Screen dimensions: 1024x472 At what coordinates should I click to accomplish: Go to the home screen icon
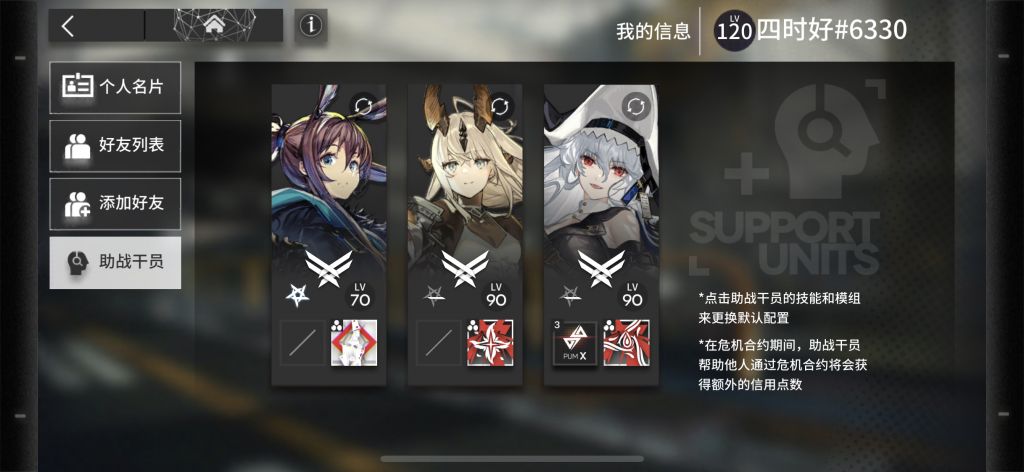coord(214,25)
